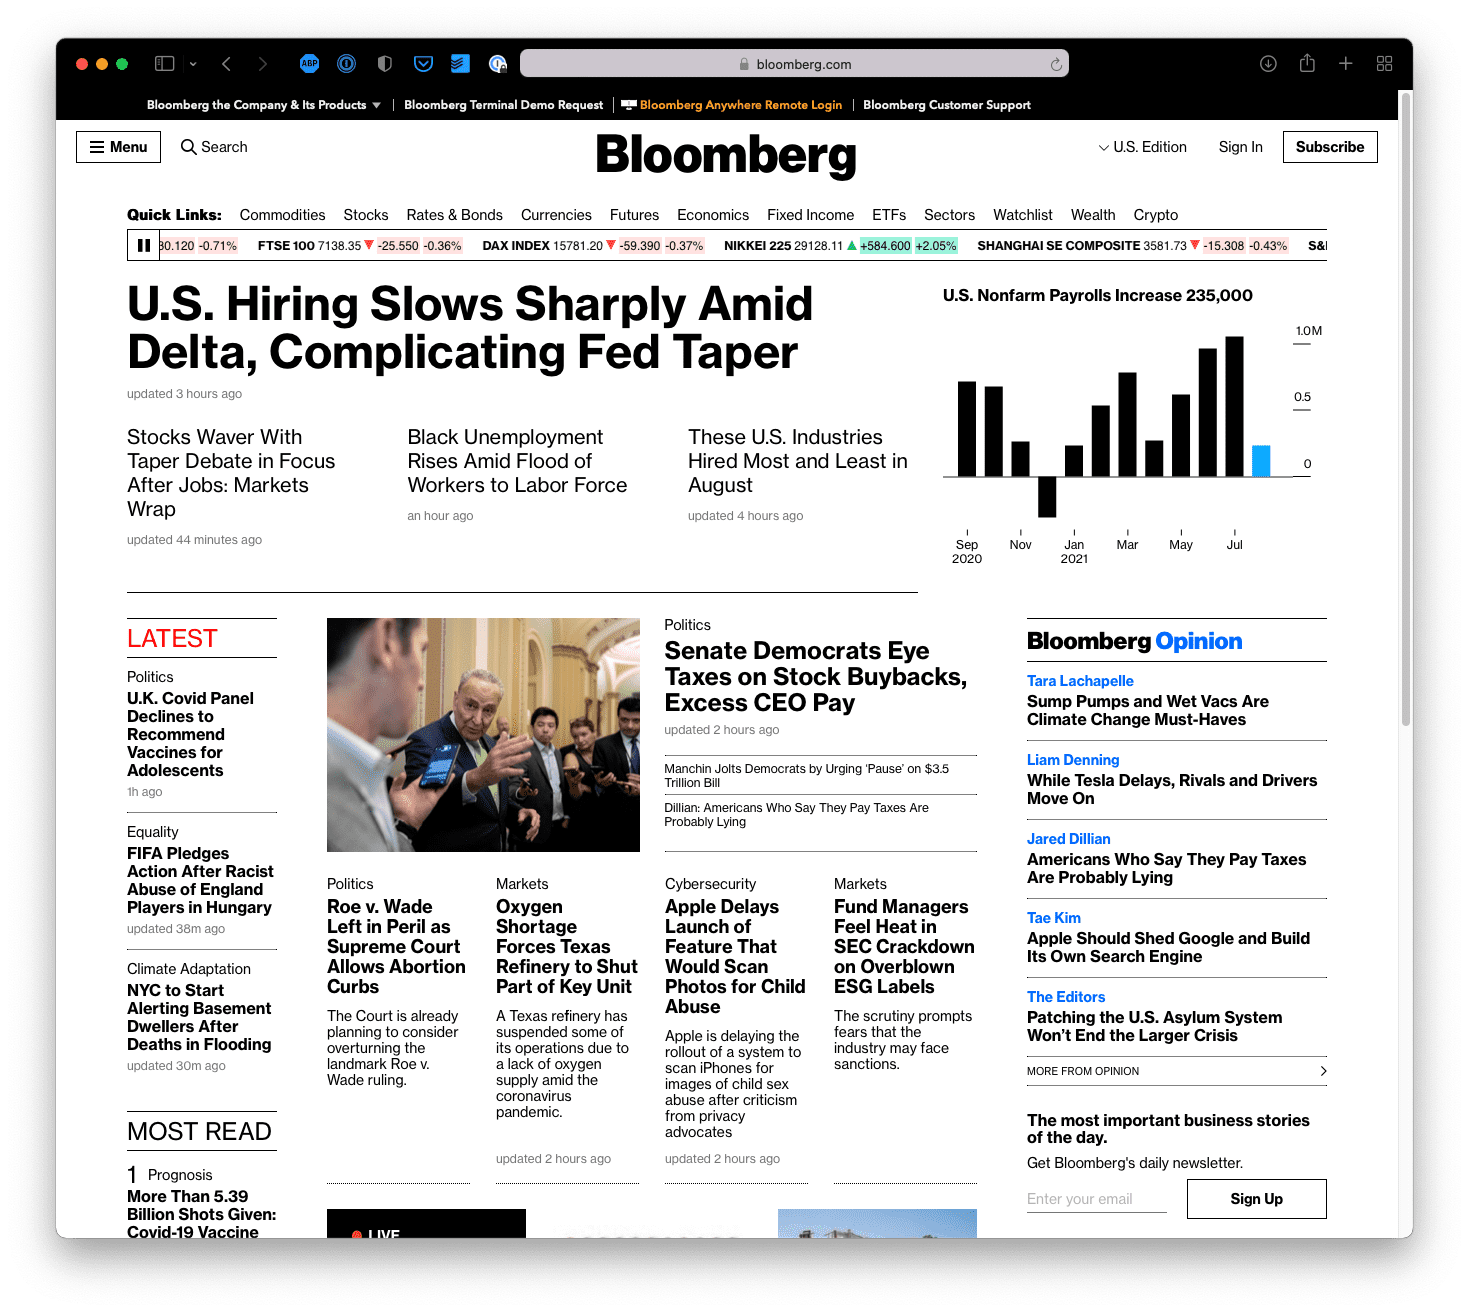Open the Wealth quick link

pos(1093,215)
